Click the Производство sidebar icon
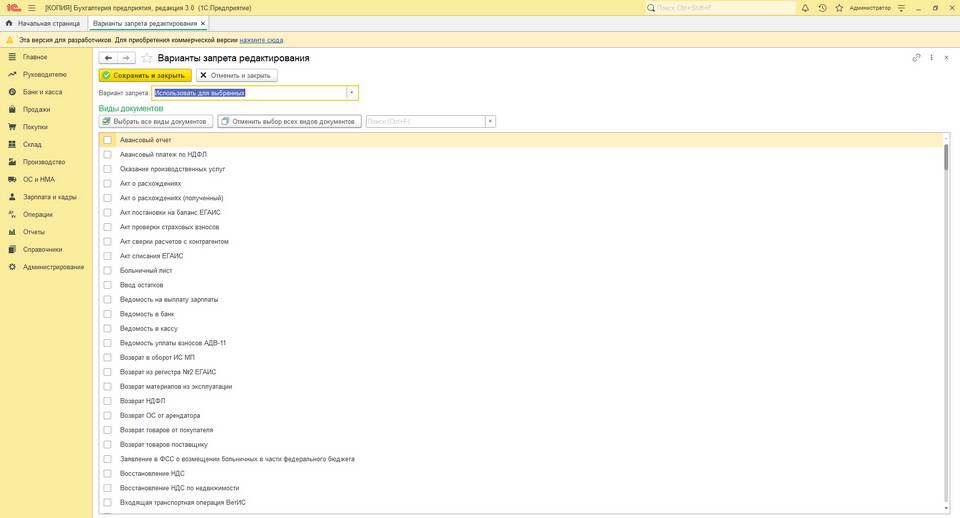960x518 pixels. (12, 162)
